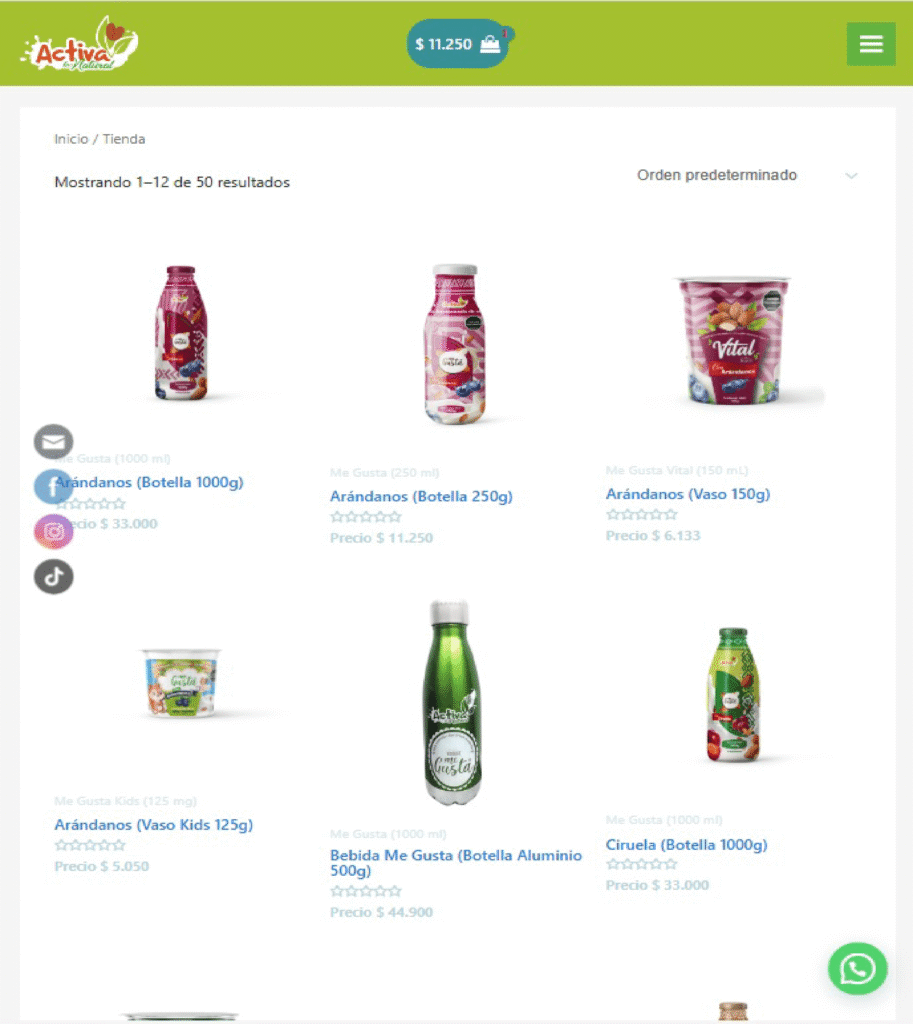The width and height of the screenshot is (913, 1024).
Task: Go to Inicio breadcrumb link
Action: tap(71, 139)
